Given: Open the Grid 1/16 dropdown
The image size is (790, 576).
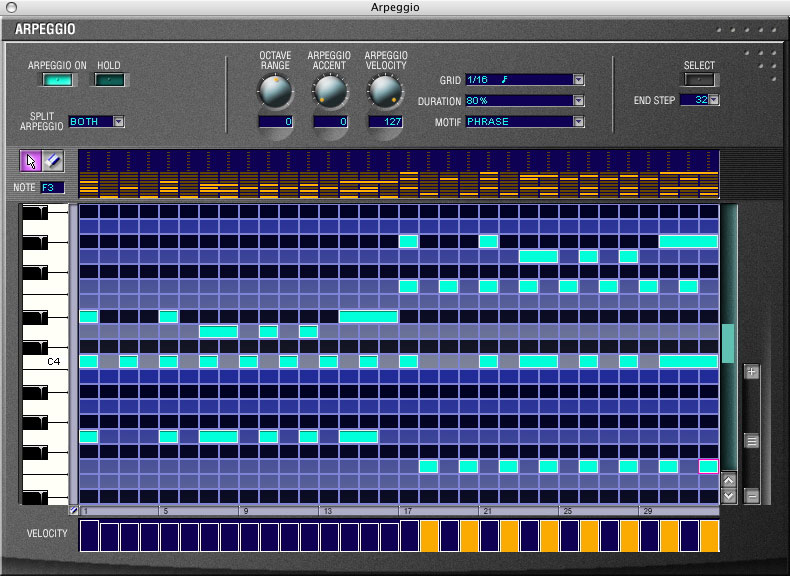Looking at the screenshot, I should [578, 80].
